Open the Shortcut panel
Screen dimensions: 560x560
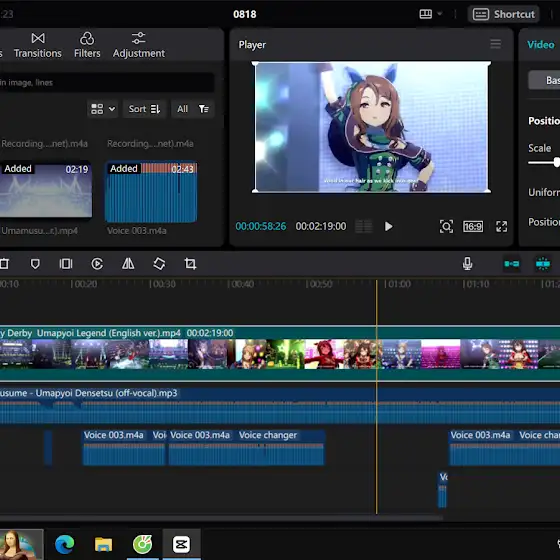[504, 14]
